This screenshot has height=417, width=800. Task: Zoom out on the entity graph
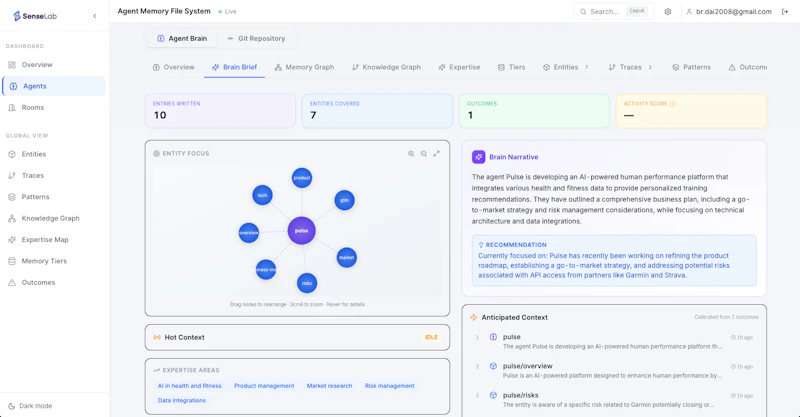(x=423, y=154)
